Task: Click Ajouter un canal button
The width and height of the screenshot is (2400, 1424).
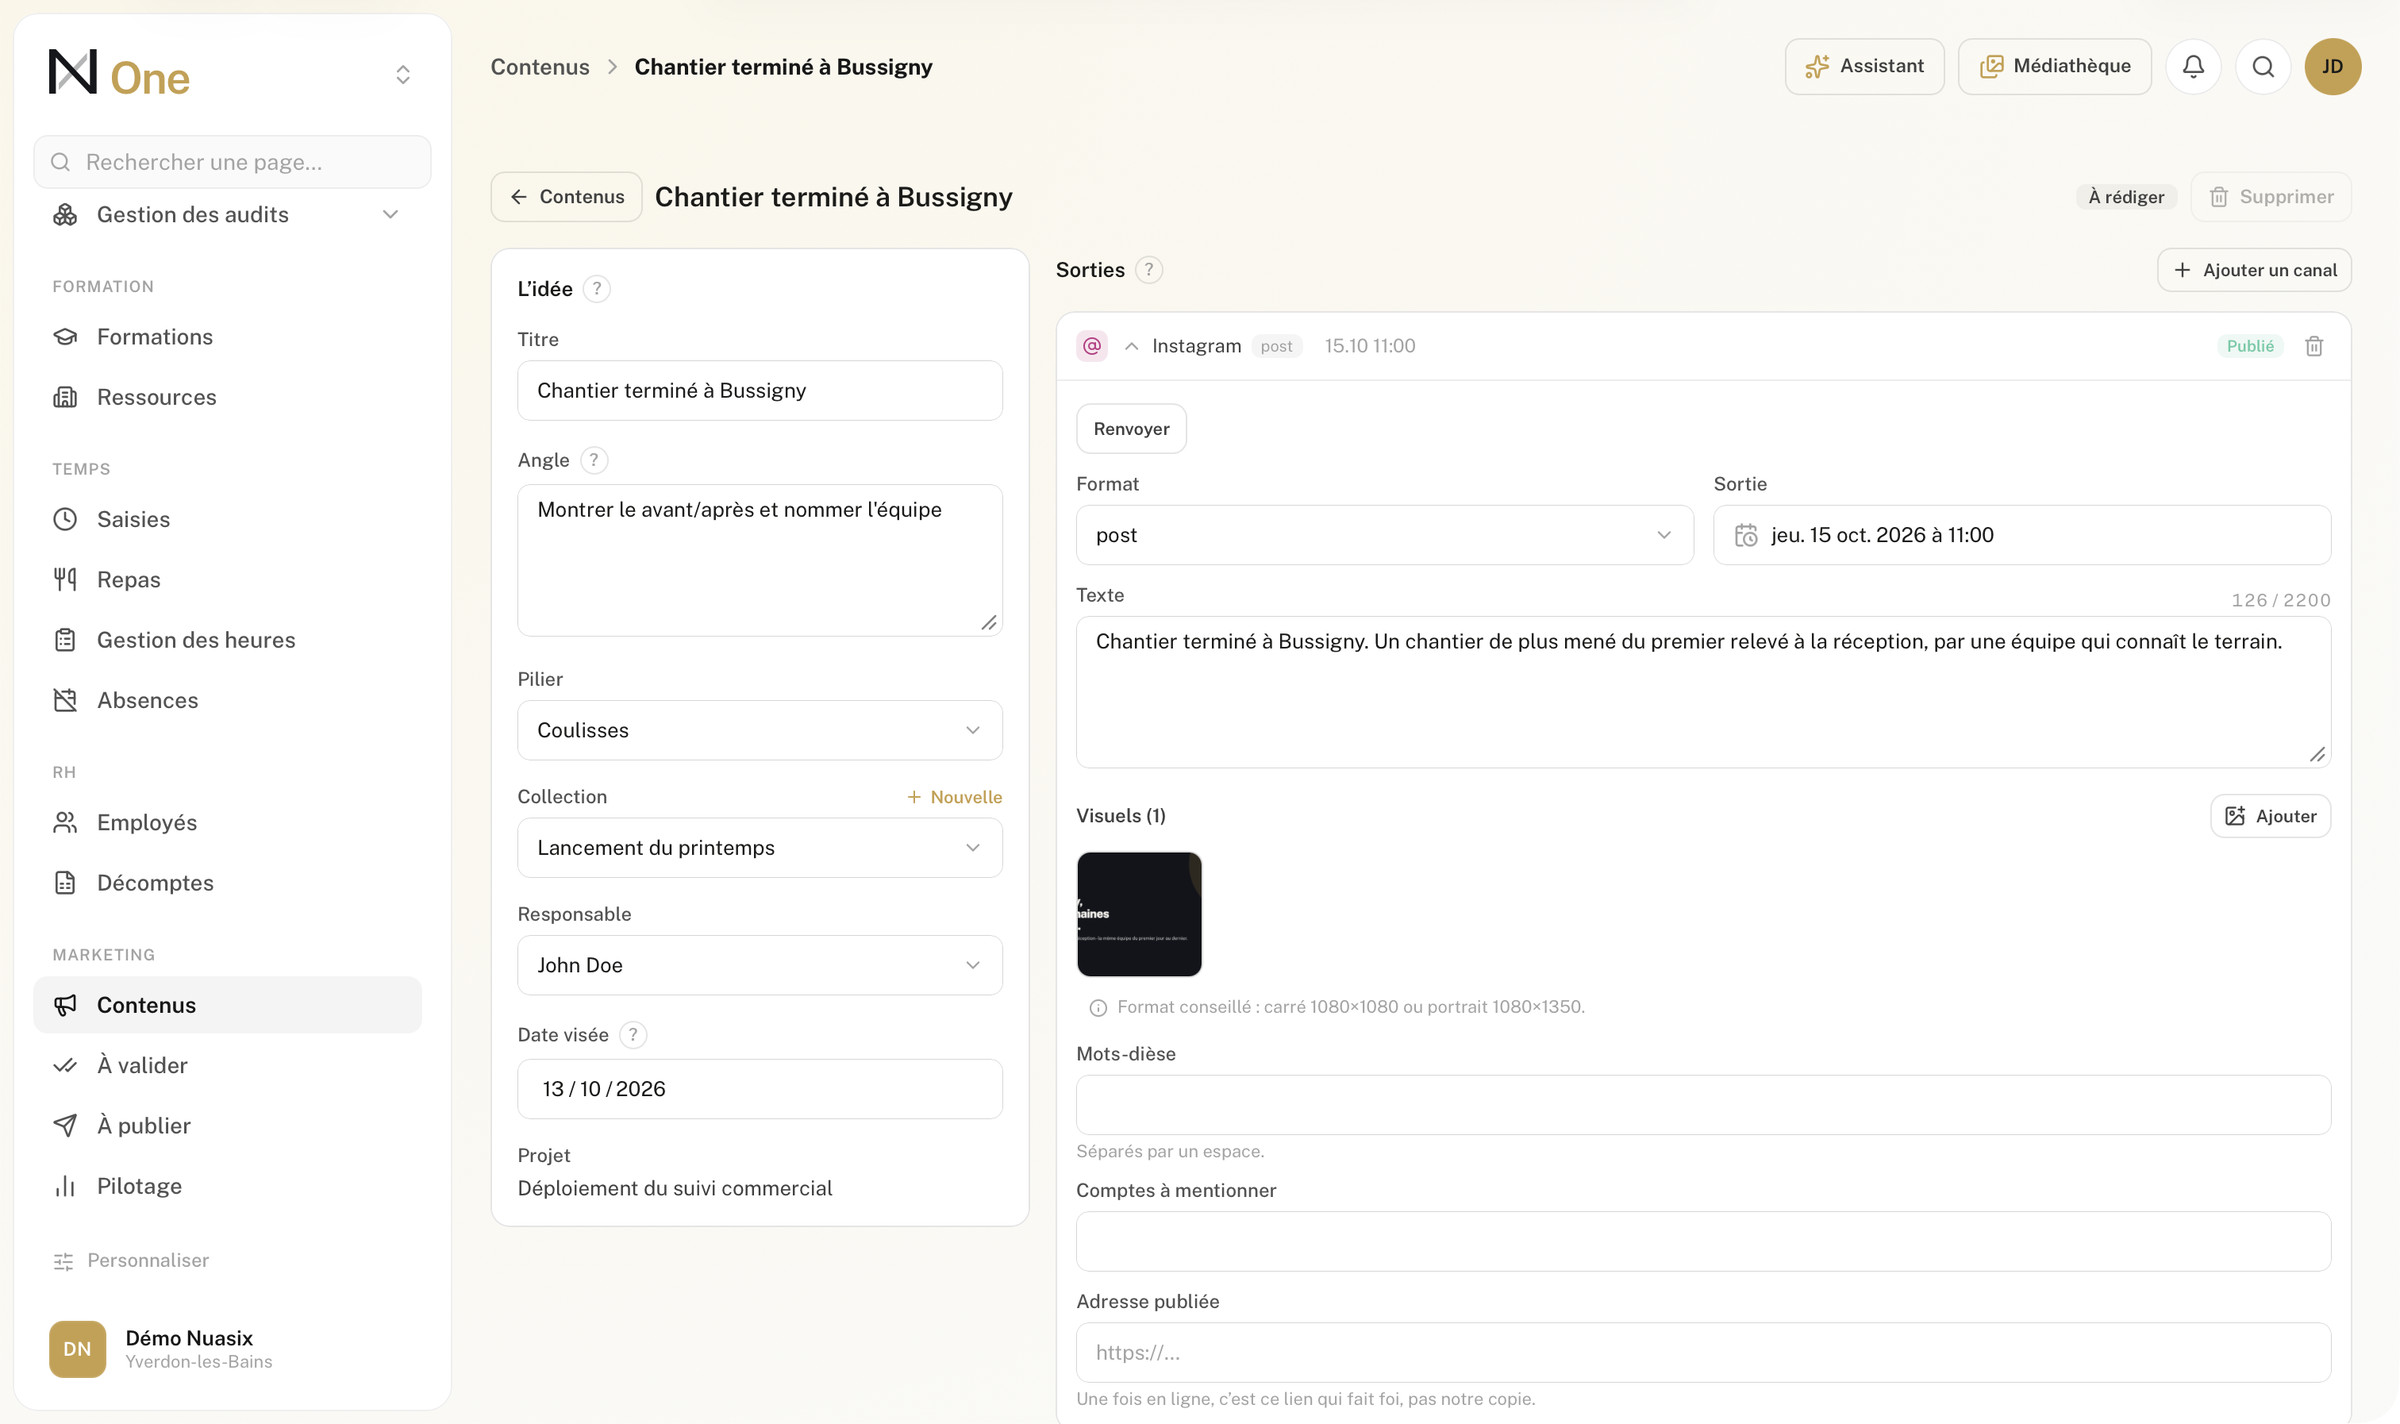Action: 2254,270
